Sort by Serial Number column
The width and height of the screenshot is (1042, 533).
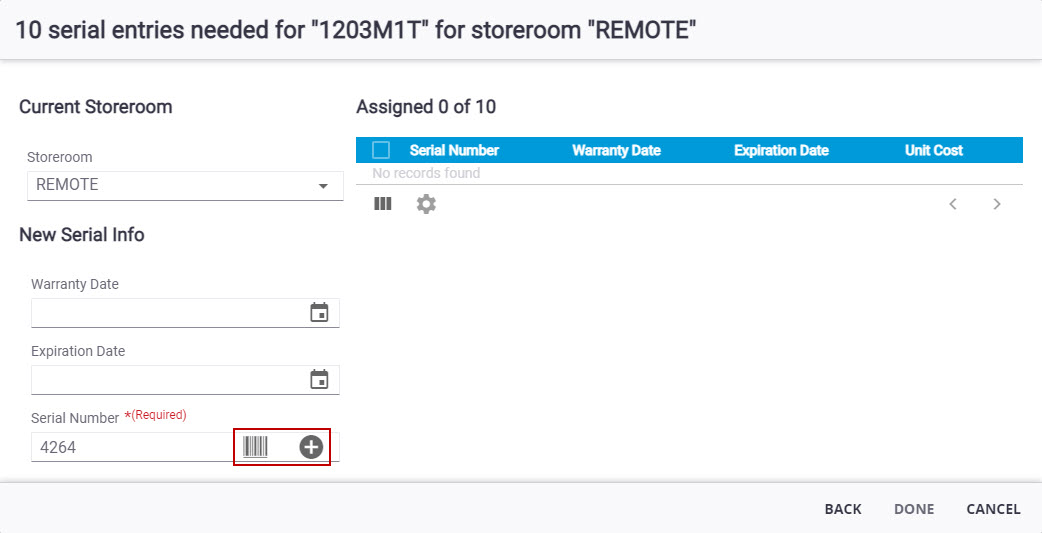(x=454, y=150)
